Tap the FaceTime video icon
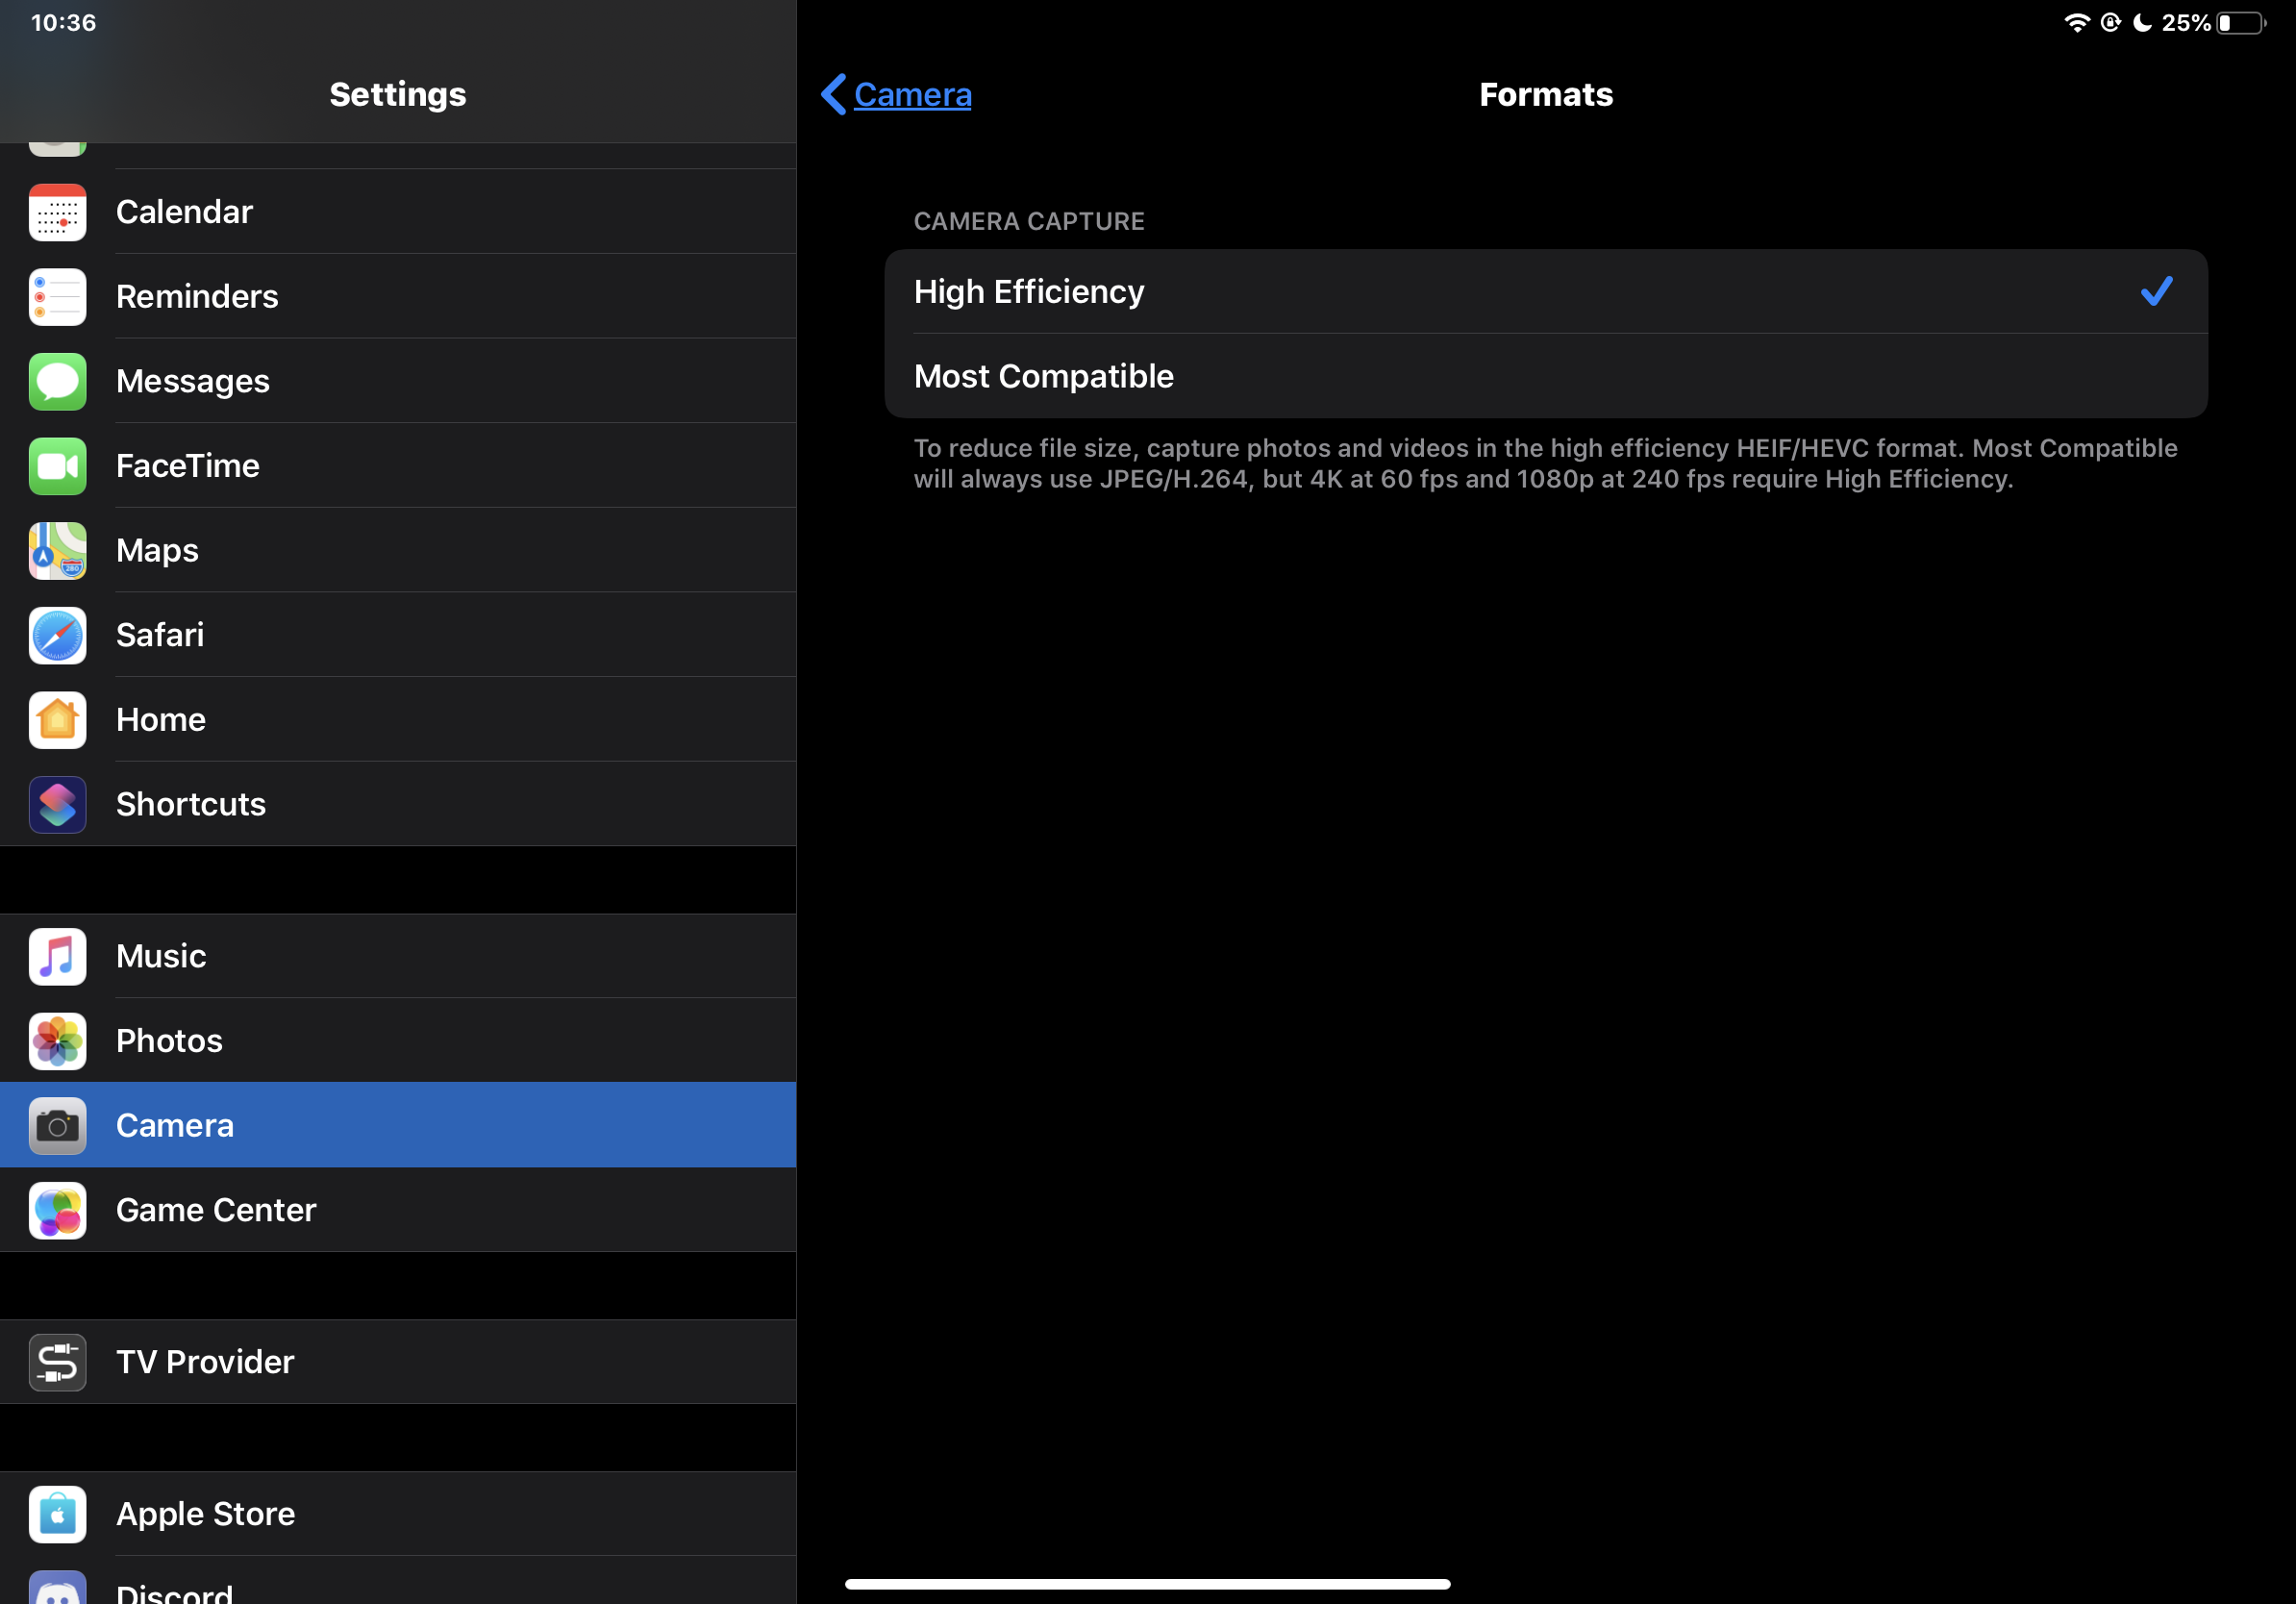The image size is (2296, 1604). (x=57, y=466)
